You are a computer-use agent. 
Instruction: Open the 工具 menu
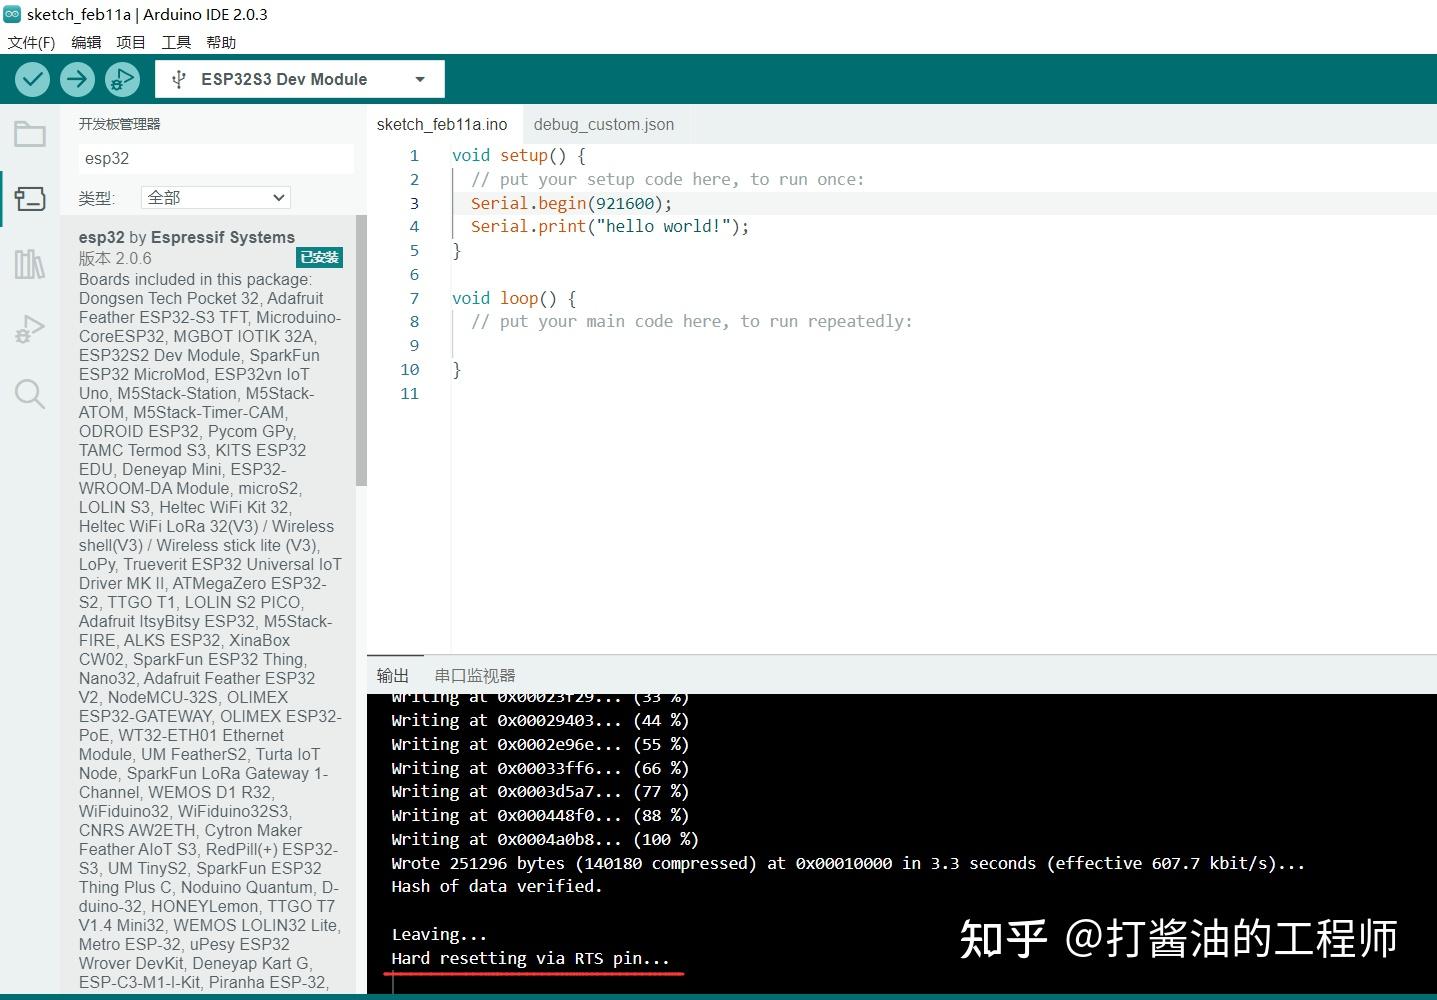point(176,42)
